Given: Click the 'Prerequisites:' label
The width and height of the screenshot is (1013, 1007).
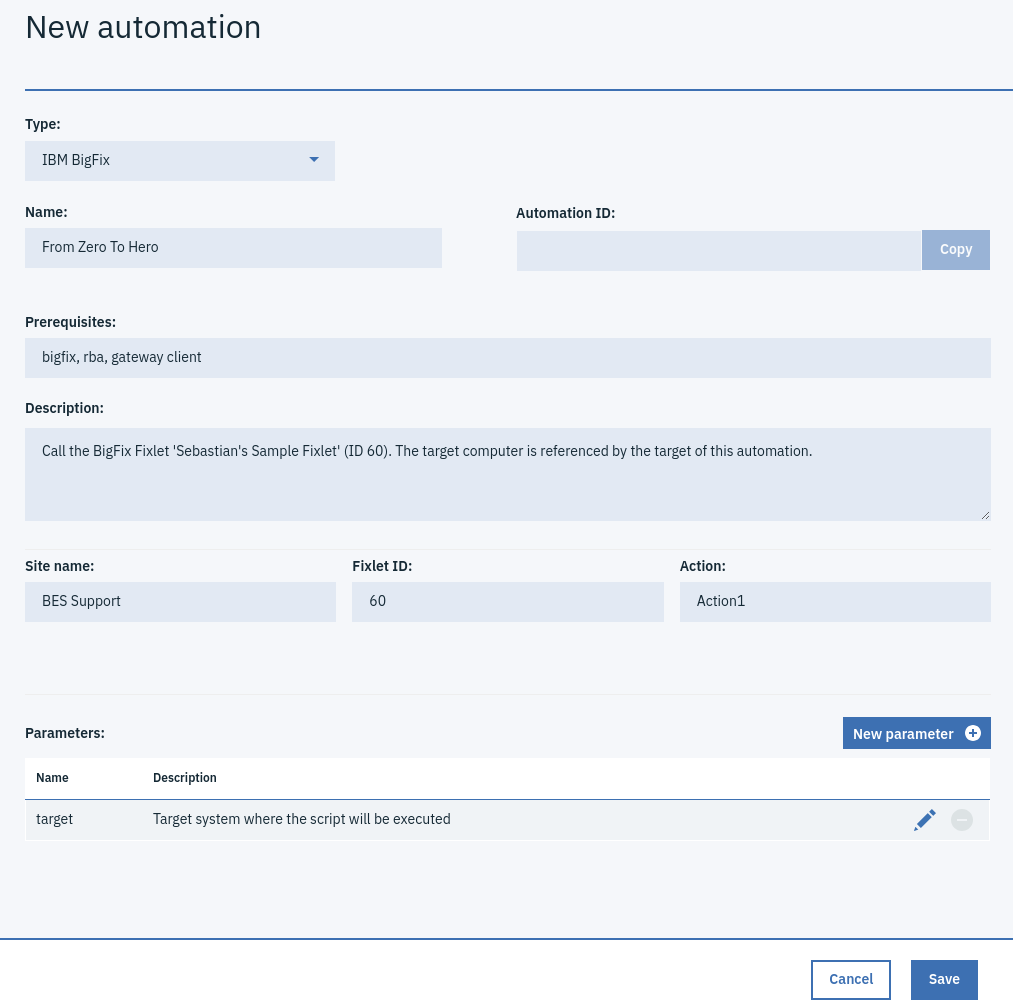Looking at the screenshot, I should click(70, 322).
